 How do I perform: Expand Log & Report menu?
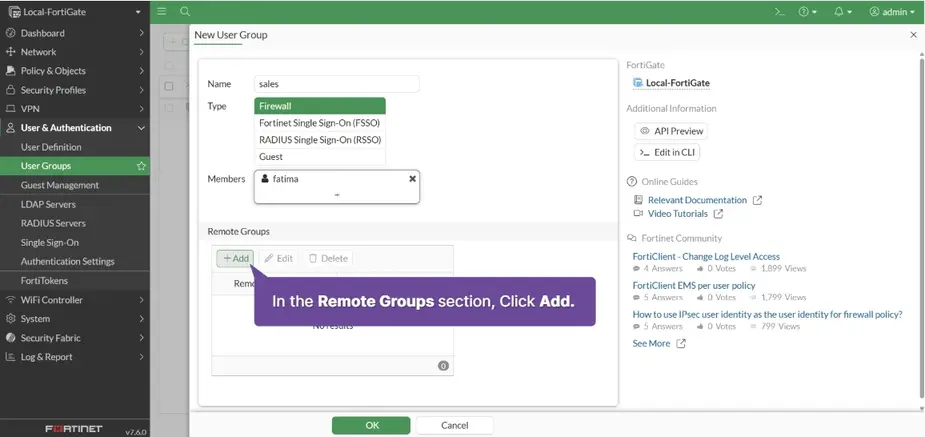(x=75, y=357)
